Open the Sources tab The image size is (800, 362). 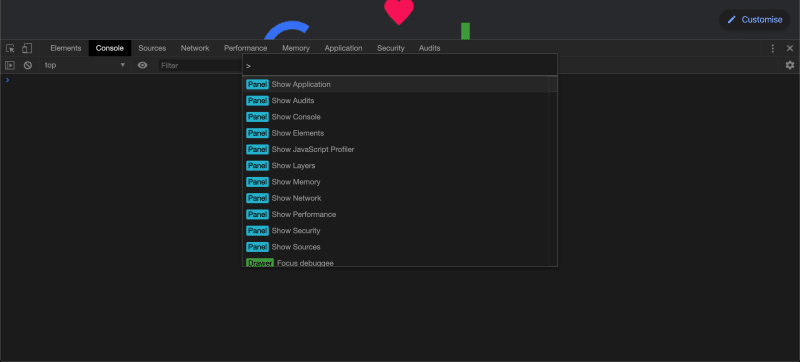[152, 48]
